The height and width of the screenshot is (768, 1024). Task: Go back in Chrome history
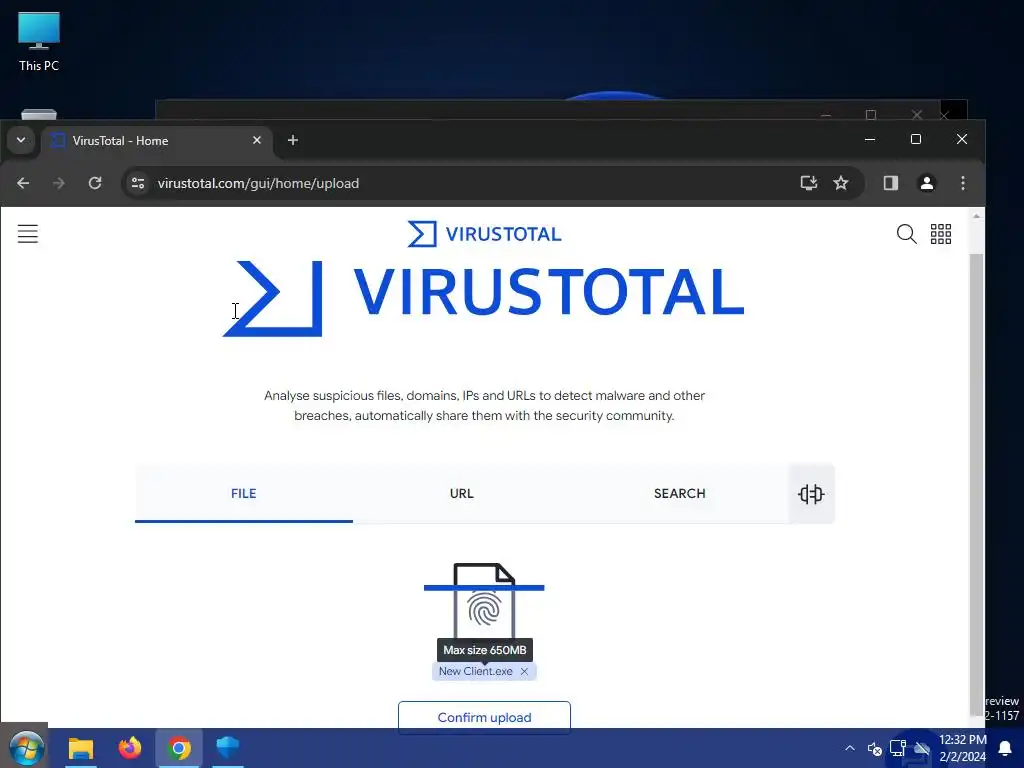tap(23, 184)
